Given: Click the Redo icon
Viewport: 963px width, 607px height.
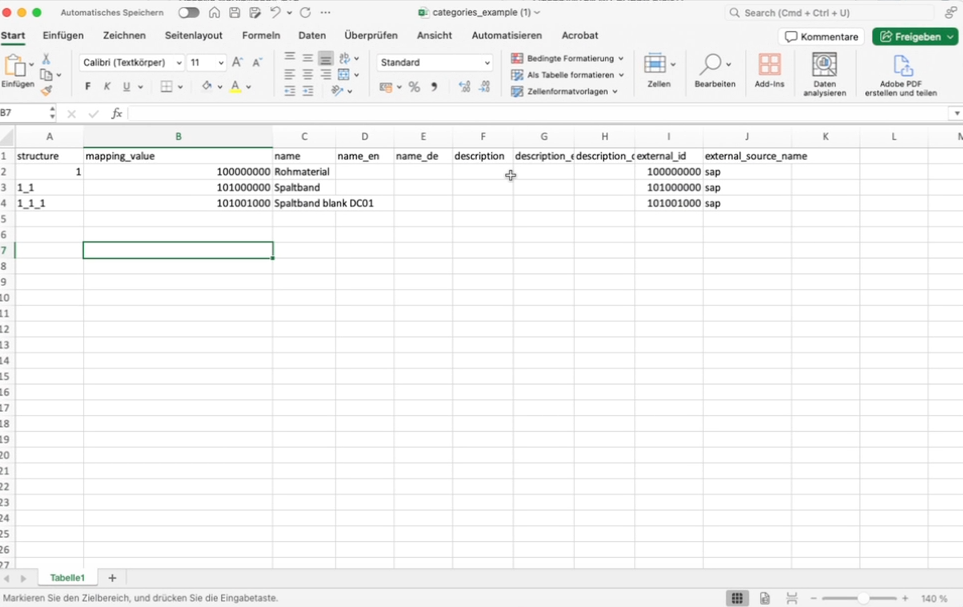Looking at the screenshot, I should [x=305, y=12].
